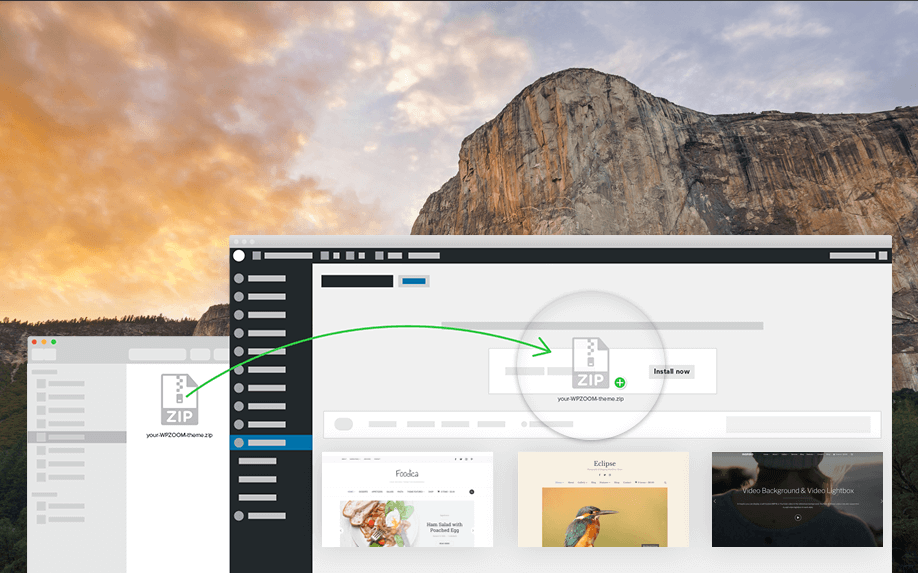Click the green plus badge on ZIP icon

coord(620,382)
